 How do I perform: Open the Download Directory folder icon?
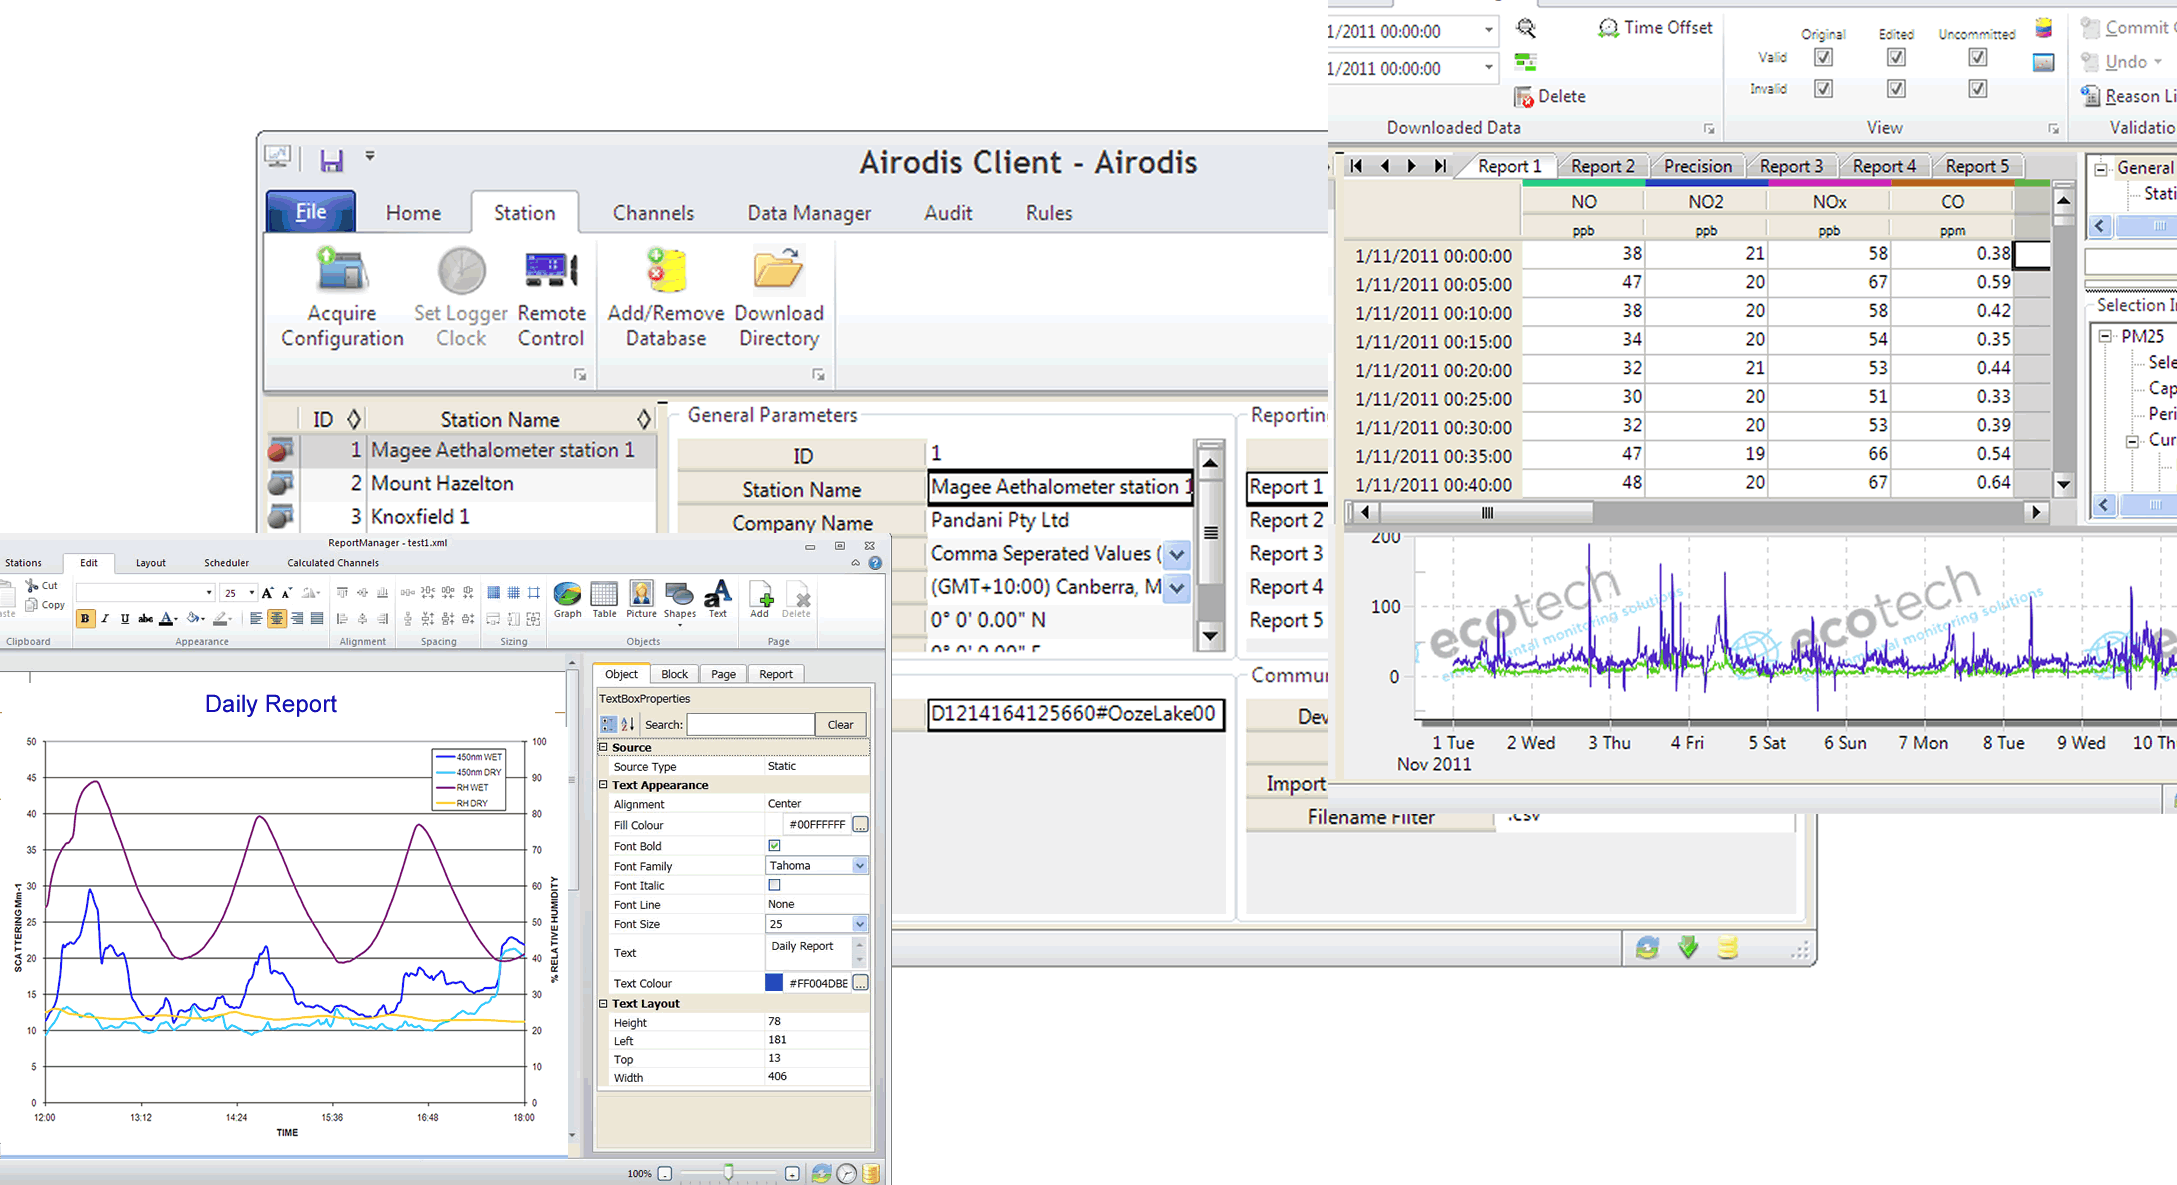coord(778,270)
